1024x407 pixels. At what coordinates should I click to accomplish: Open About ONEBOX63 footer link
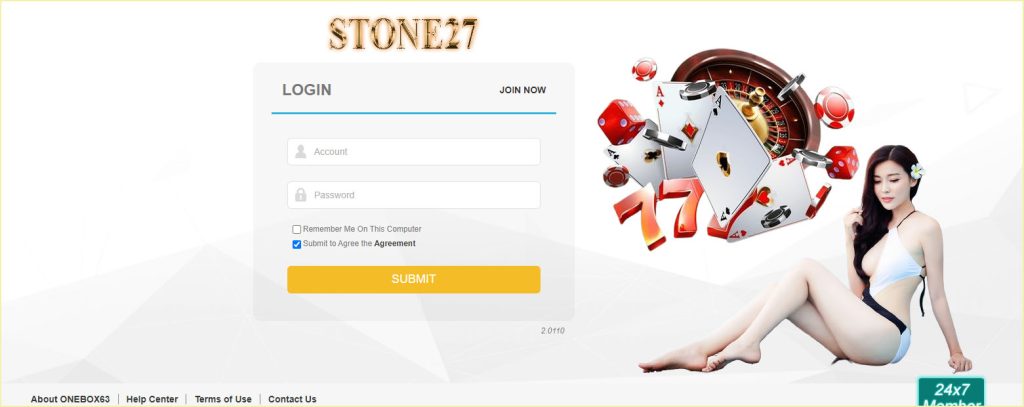[x=70, y=399]
